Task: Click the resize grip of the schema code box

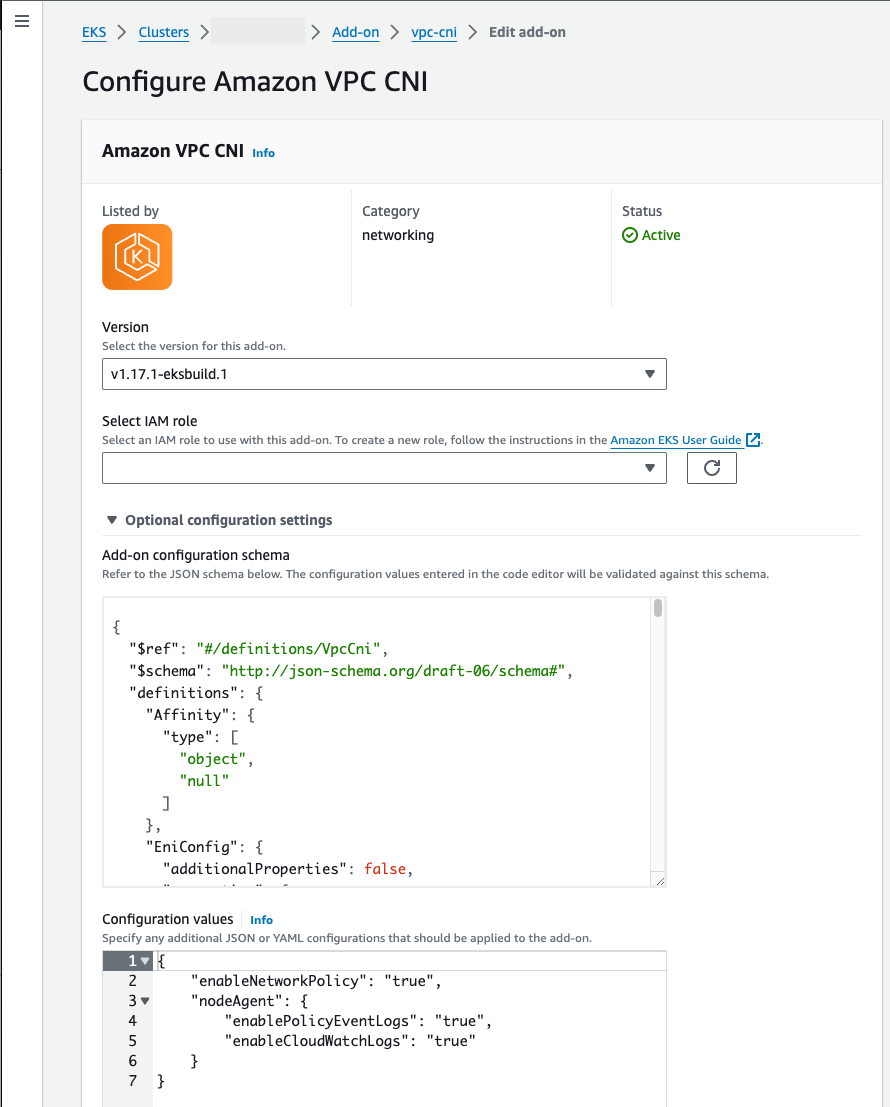Action: pos(659,879)
